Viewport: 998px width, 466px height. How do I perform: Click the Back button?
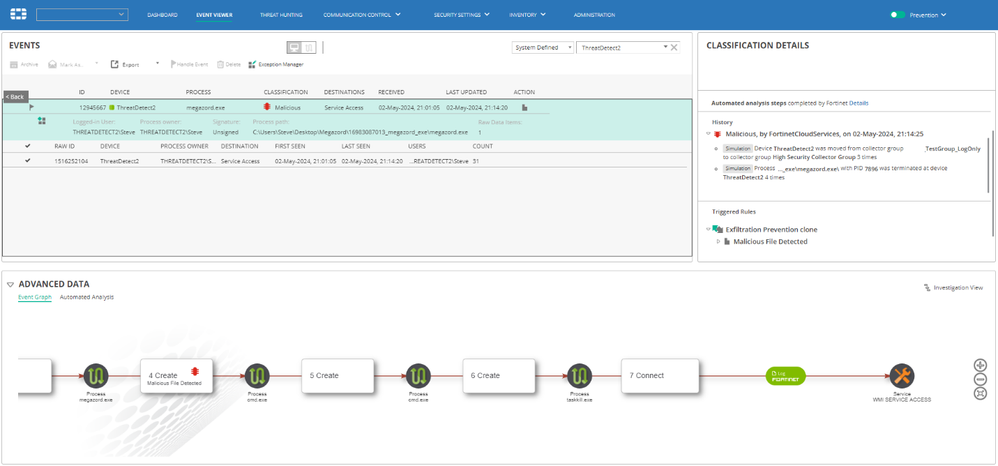coord(14,96)
